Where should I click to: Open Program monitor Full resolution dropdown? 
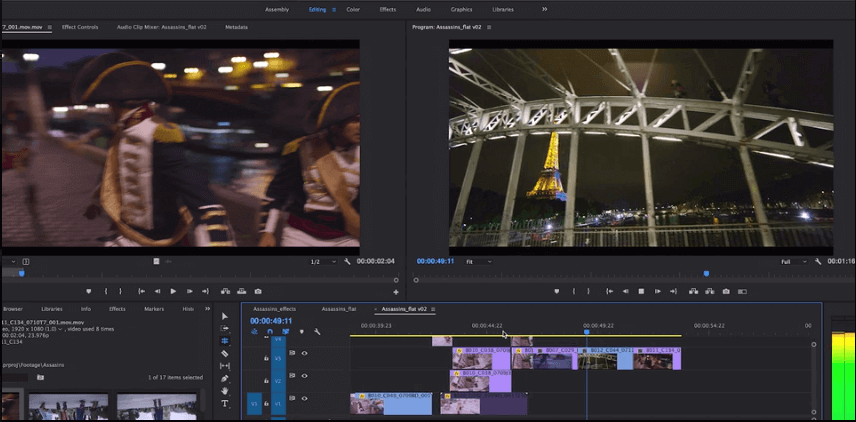pos(793,262)
